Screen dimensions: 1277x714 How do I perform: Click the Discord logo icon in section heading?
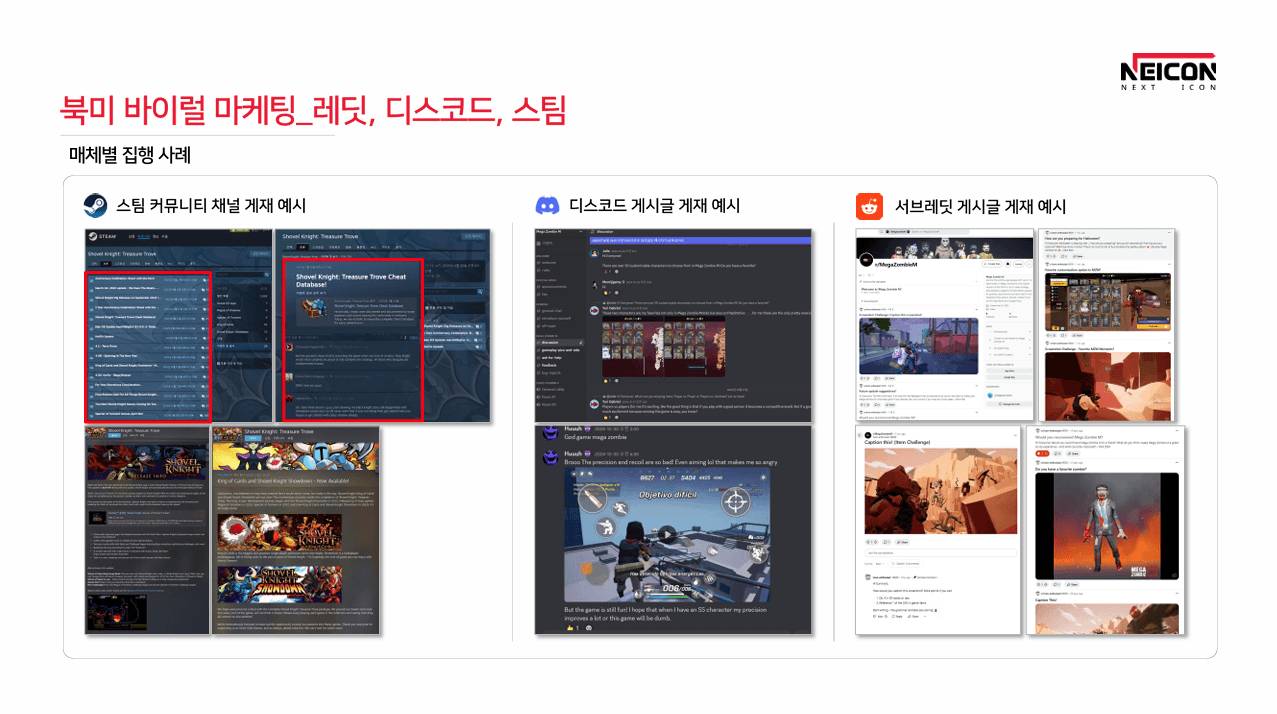coord(548,206)
